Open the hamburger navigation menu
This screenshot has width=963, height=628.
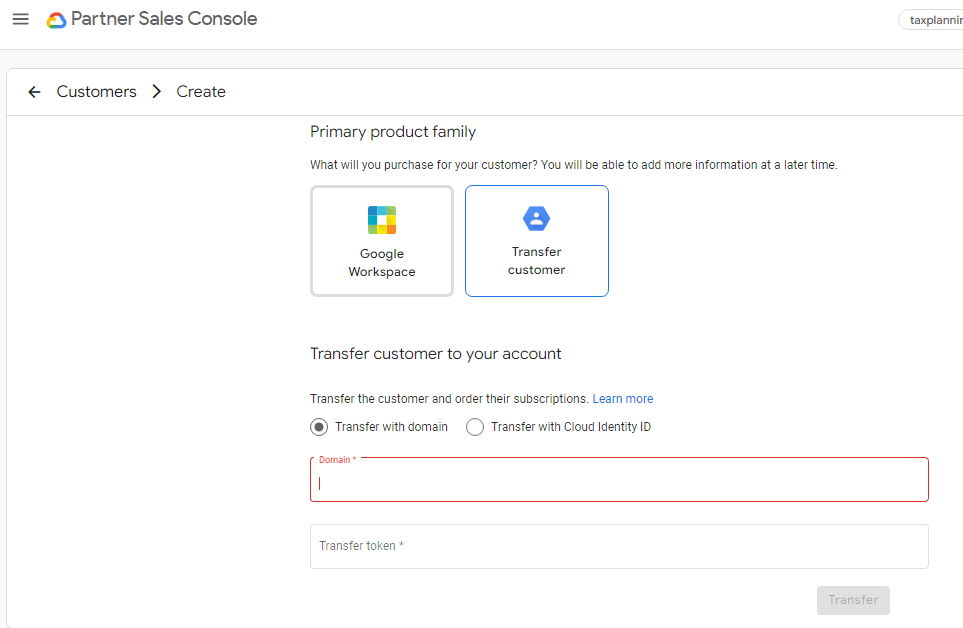coord(21,19)
